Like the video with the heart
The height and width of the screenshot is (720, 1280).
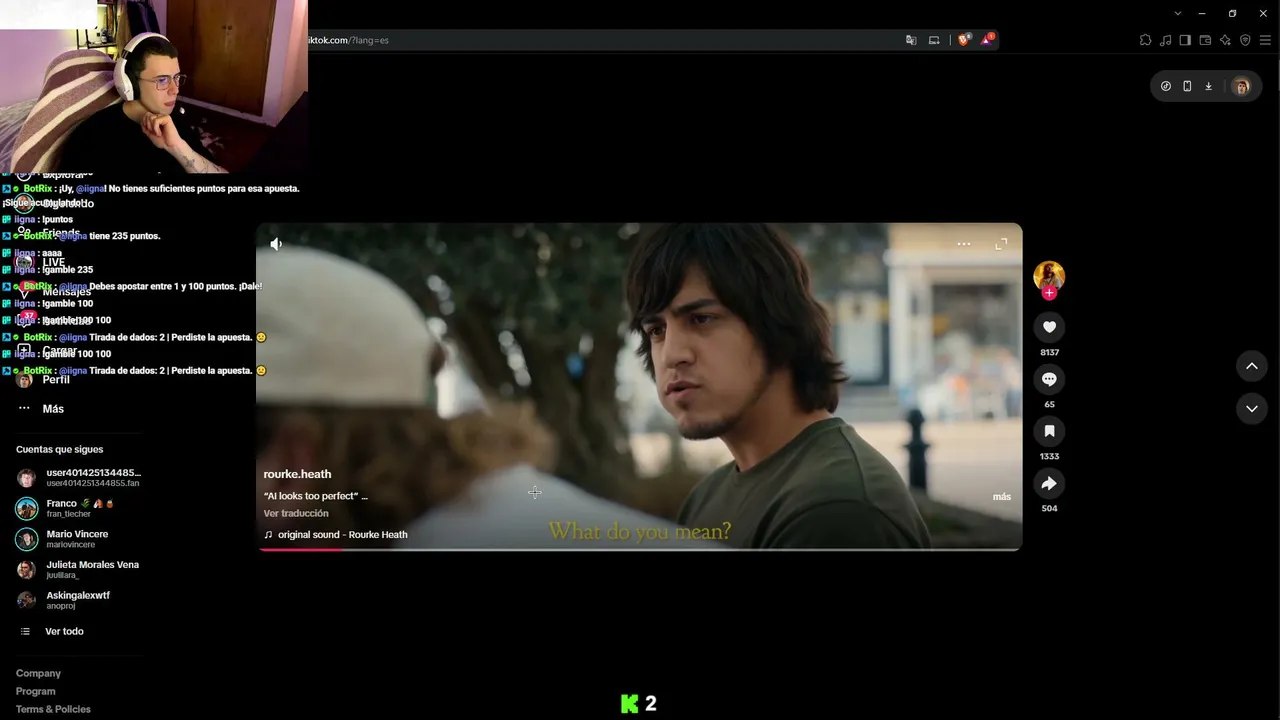click(1049, 327)
